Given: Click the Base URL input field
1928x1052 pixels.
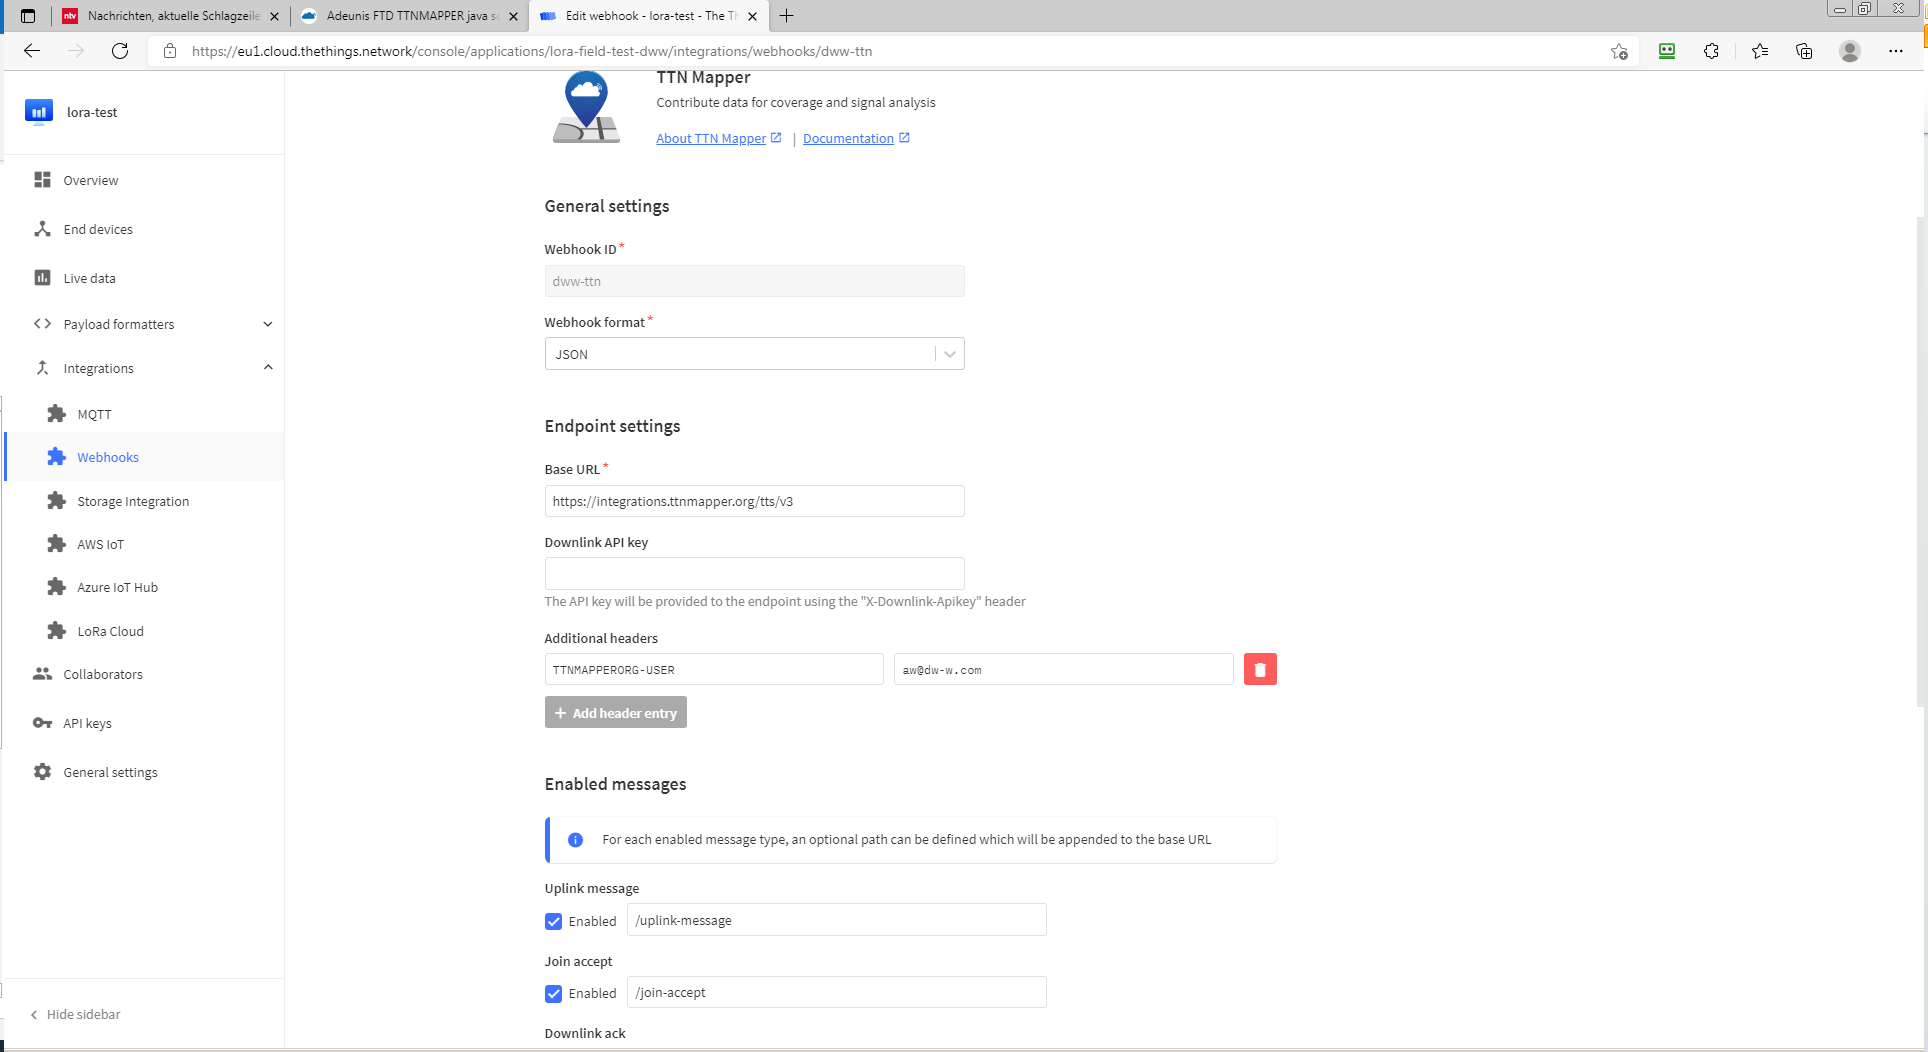Looking at the screenshot, I should click(x=754, y=501).
